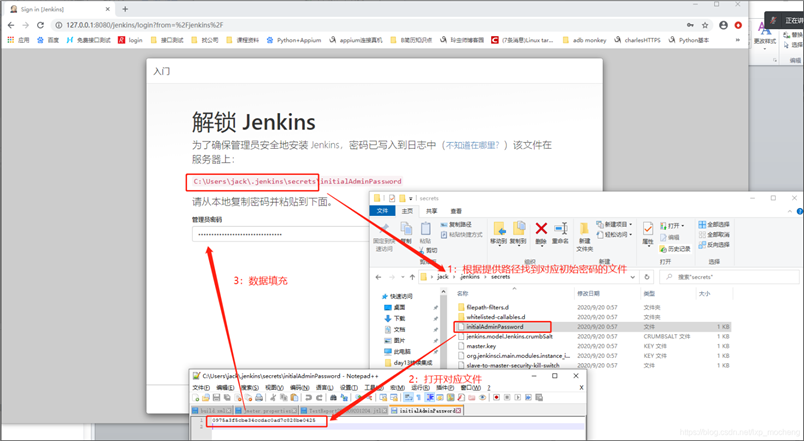Screen dimensions: 804x441
Task: Open the 文件 tab in Explorer
Action: [383, 211]
